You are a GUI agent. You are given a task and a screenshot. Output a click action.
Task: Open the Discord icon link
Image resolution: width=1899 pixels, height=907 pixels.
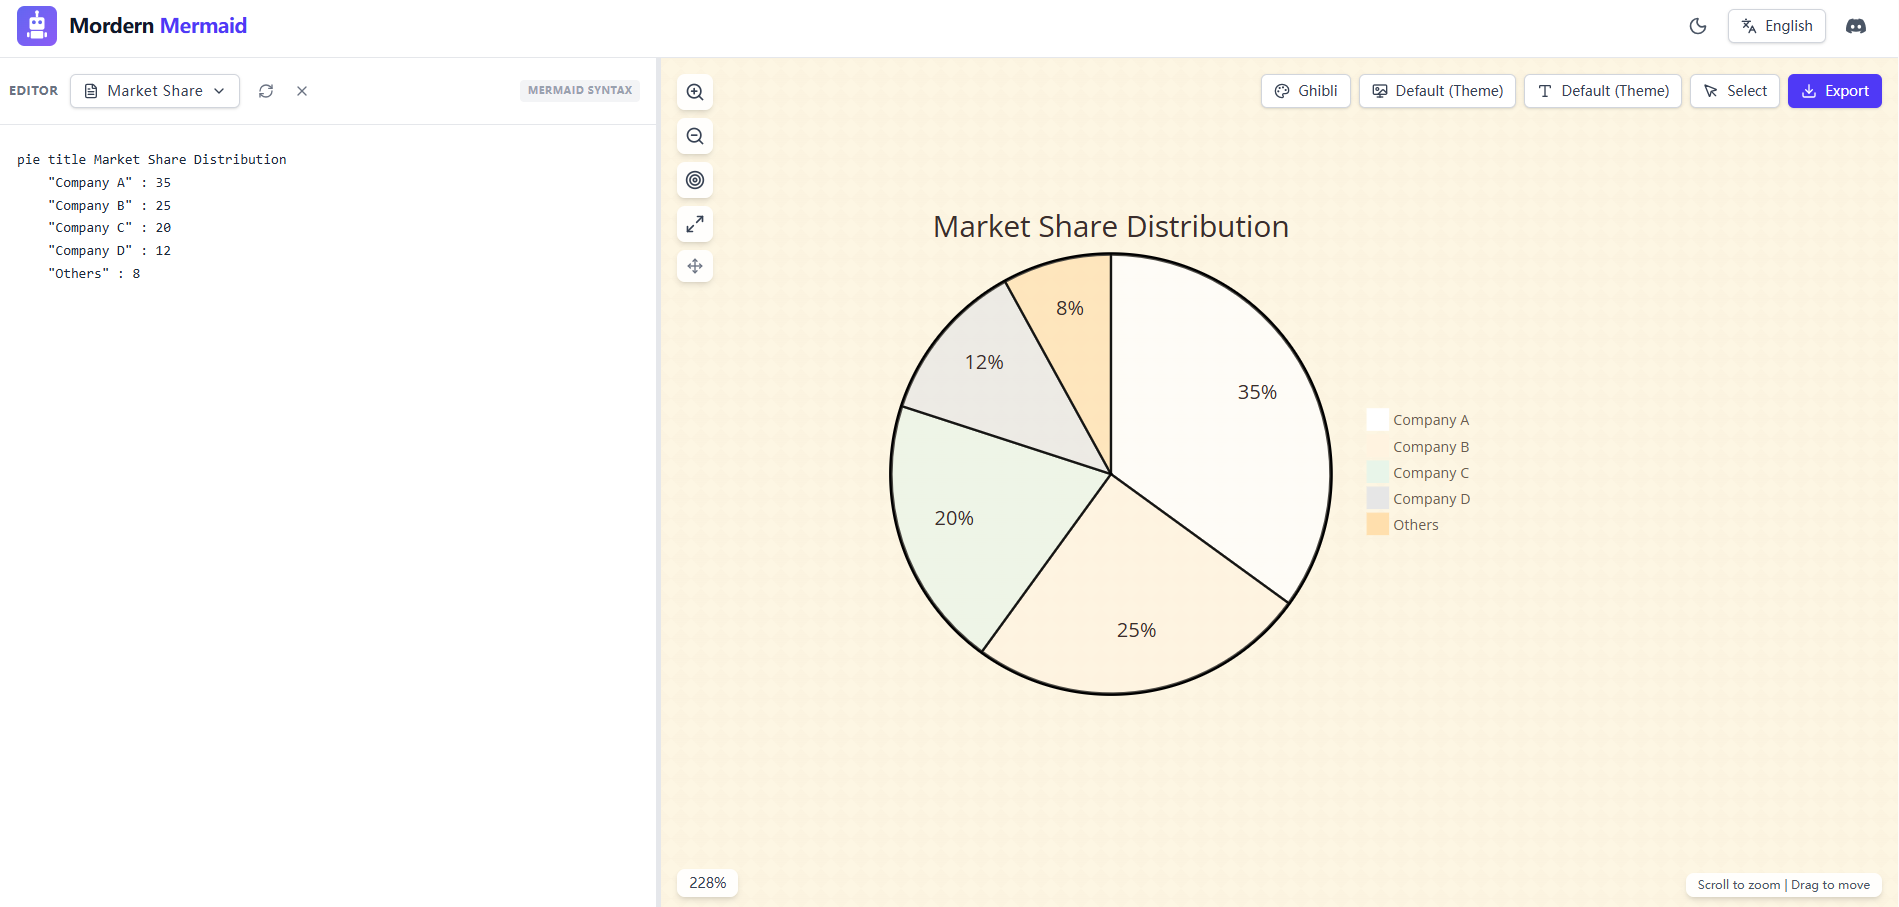coord(1855,26)
